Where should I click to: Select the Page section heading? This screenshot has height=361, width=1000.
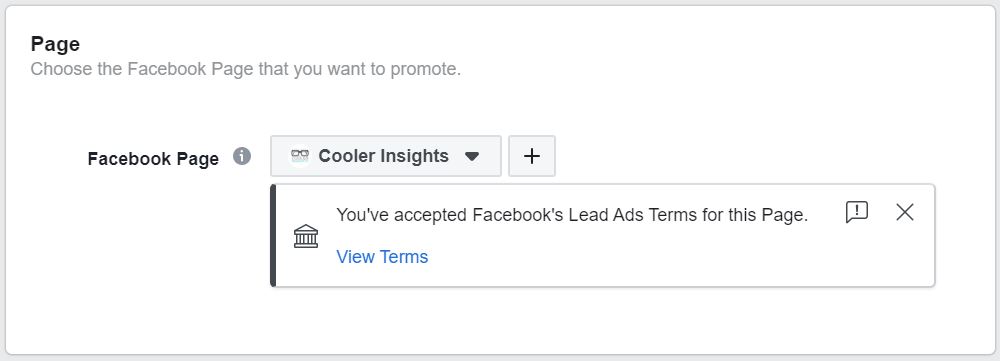[x=55, y=44]
